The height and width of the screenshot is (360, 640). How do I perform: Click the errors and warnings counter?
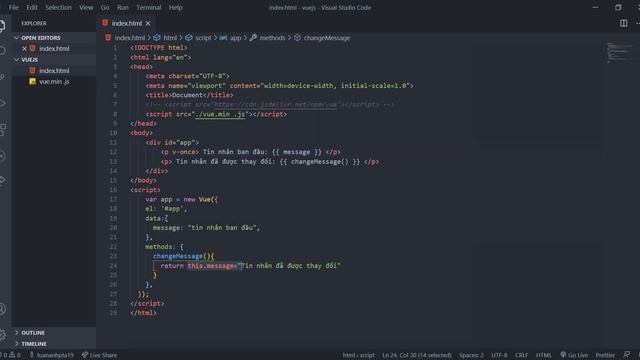[10, 355]
